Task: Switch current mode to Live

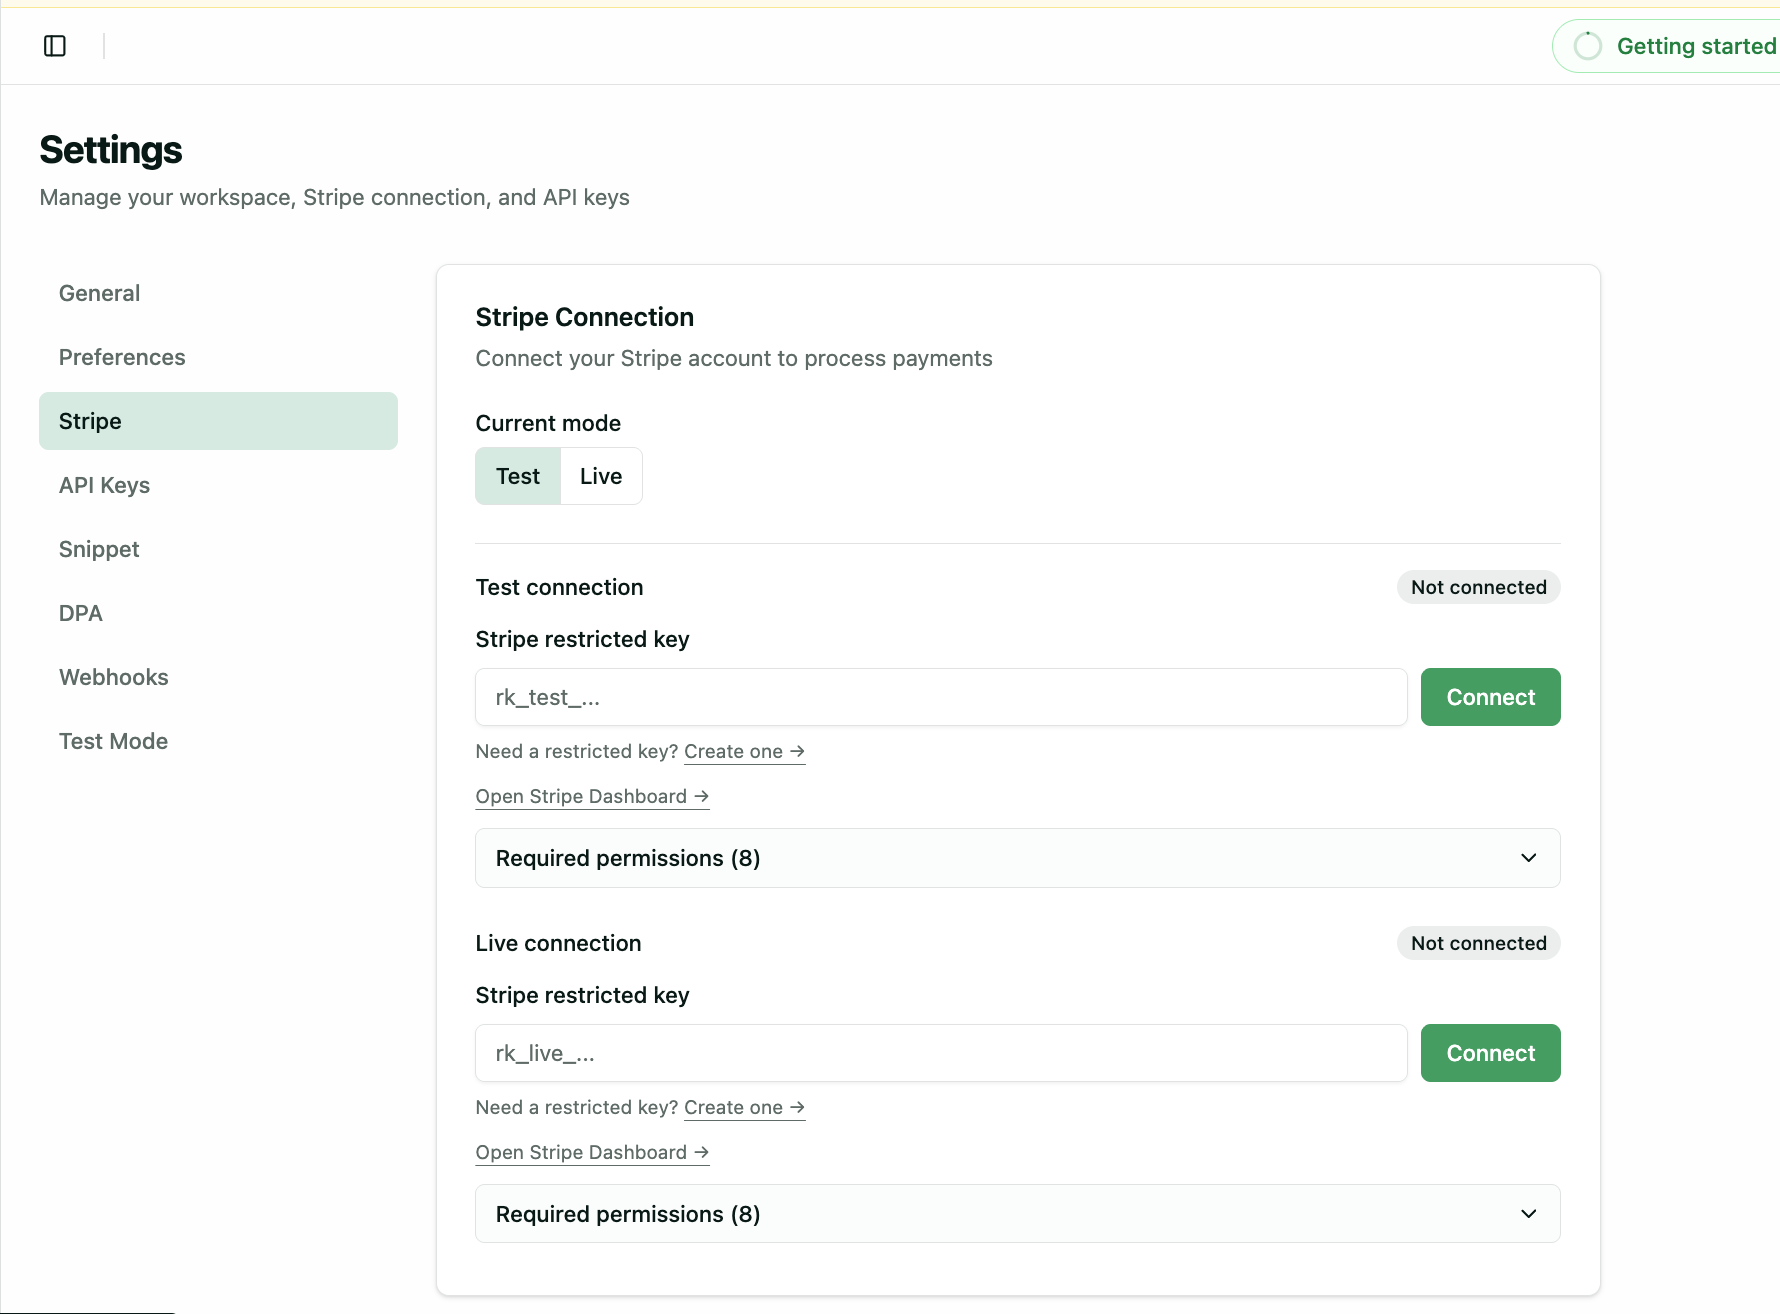Action: (601, 476)
